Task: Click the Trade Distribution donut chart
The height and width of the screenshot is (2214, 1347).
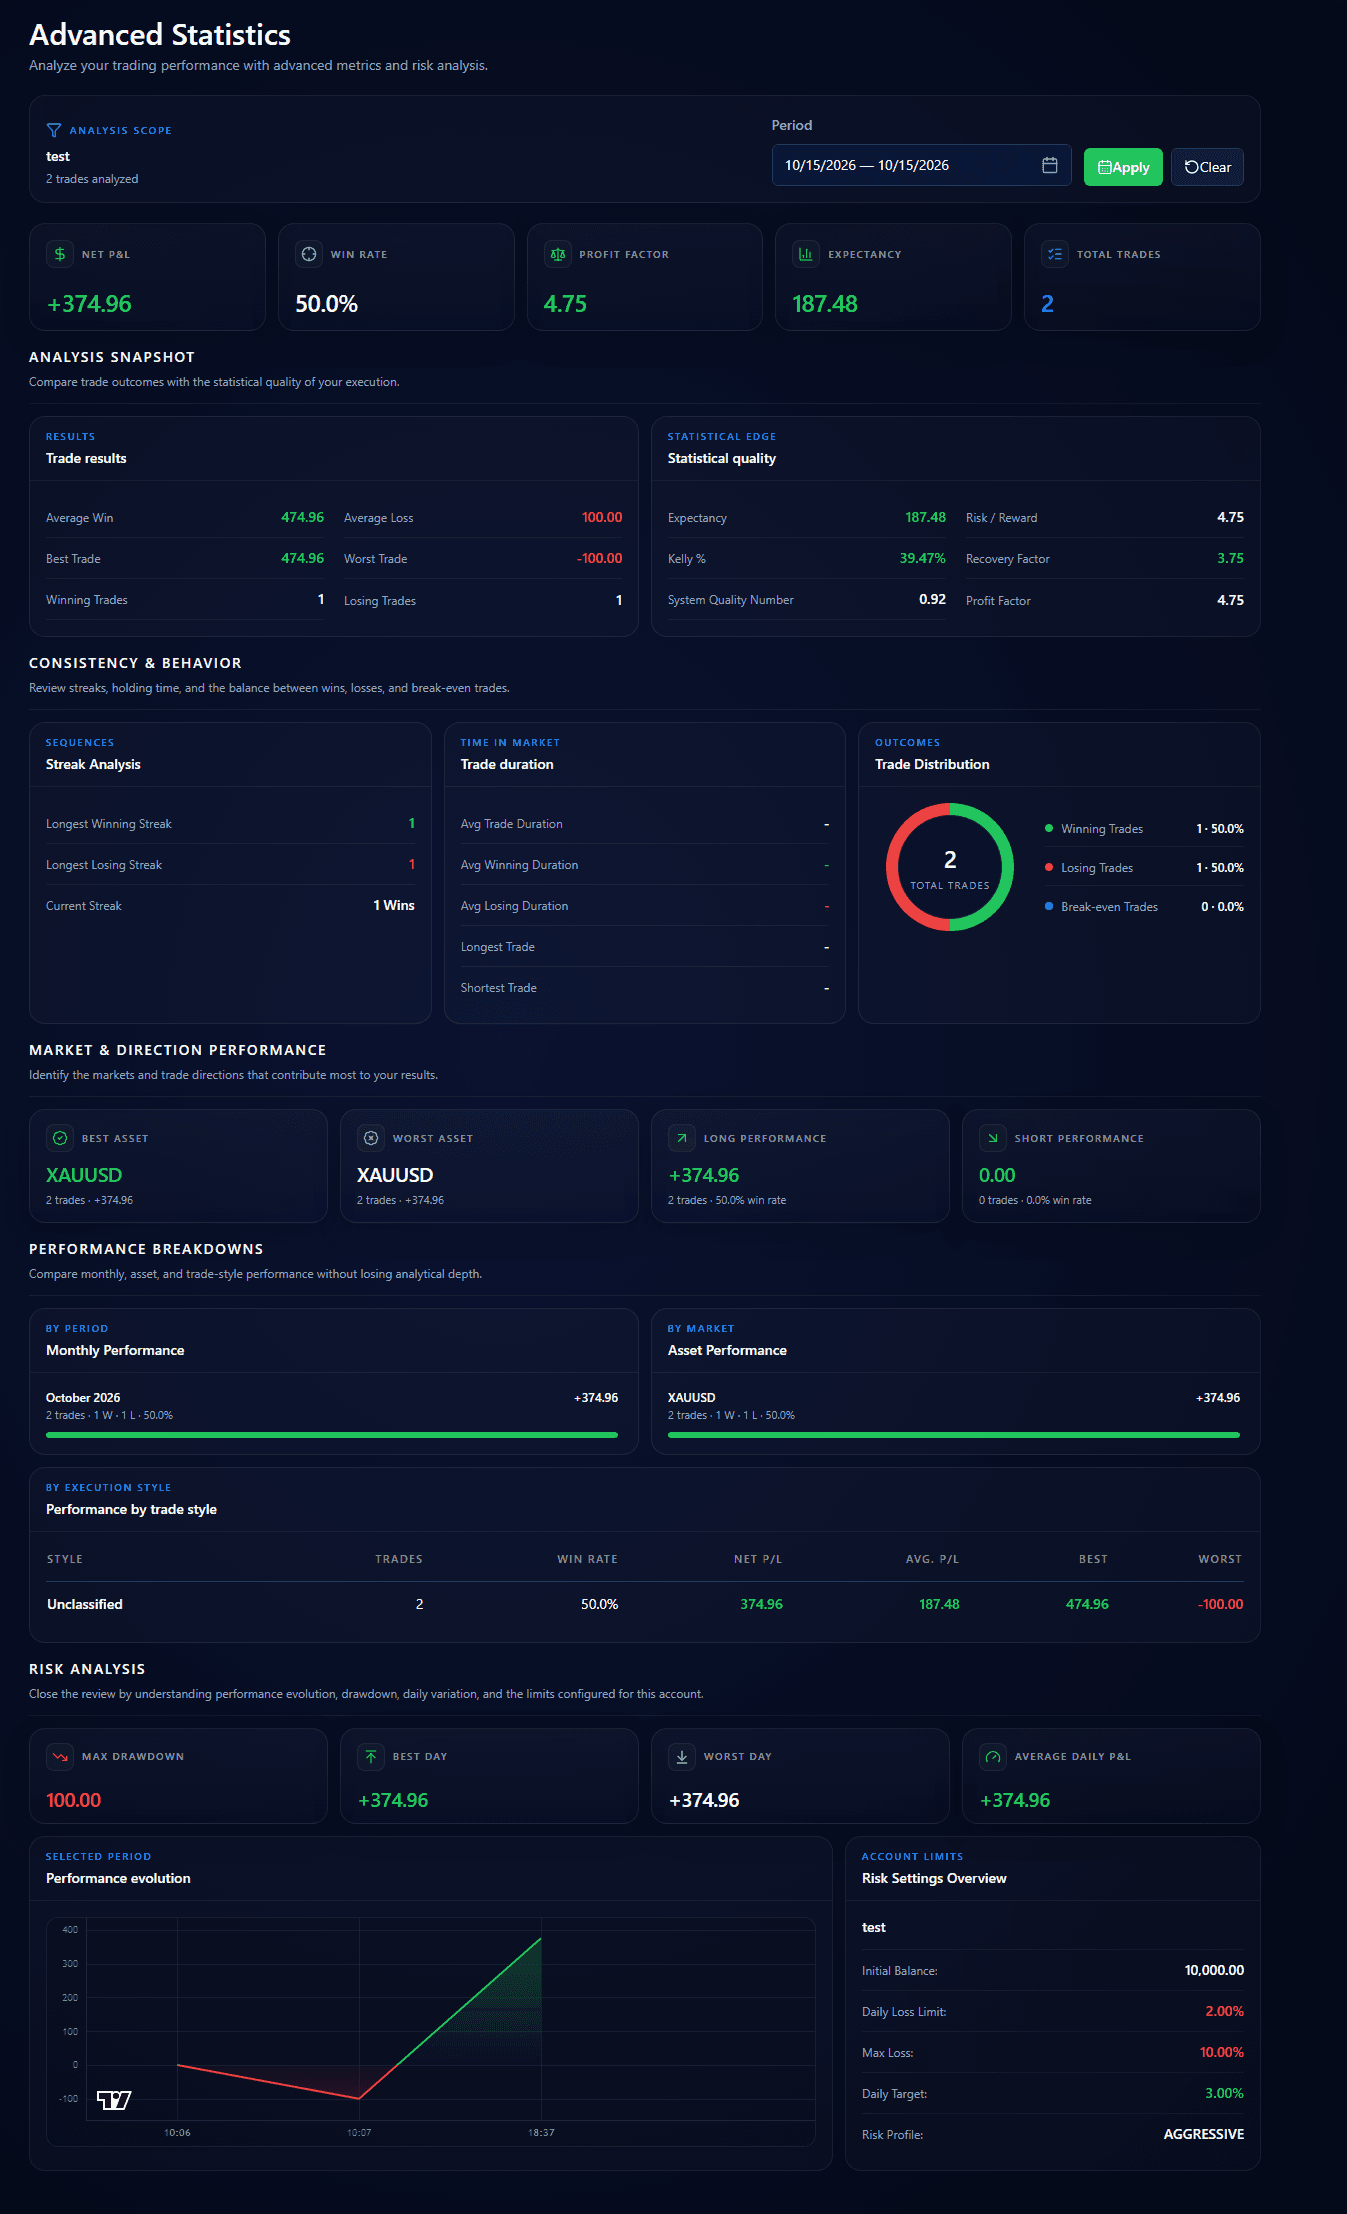Action: (x=950, y=867)
